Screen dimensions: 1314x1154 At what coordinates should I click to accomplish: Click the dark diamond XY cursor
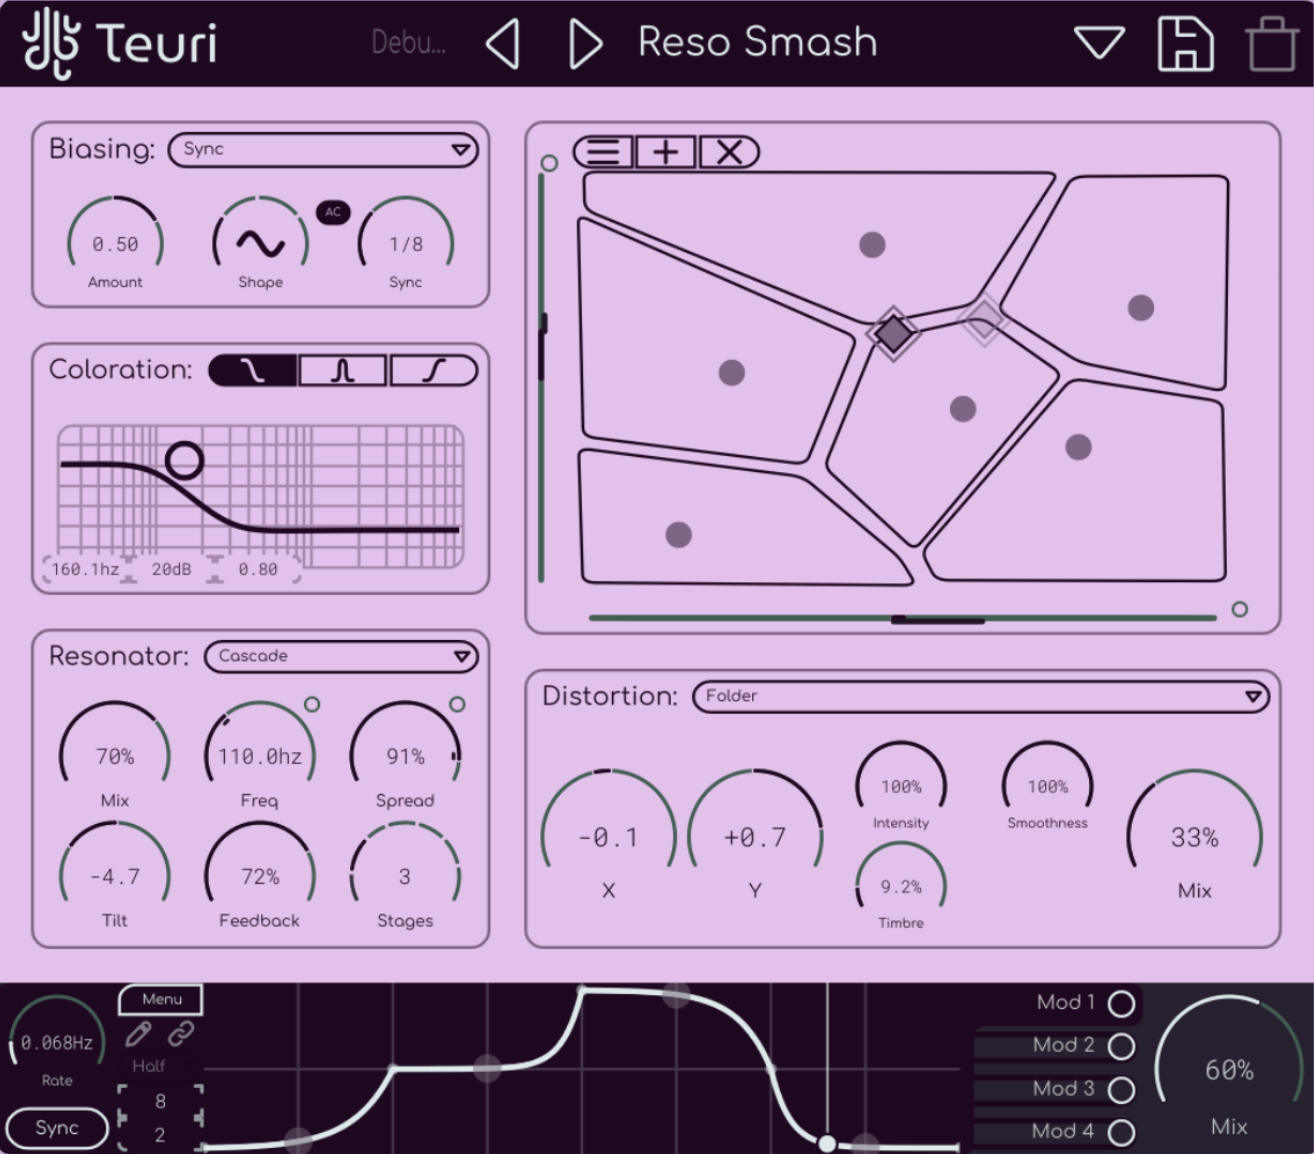click(894, 333)
